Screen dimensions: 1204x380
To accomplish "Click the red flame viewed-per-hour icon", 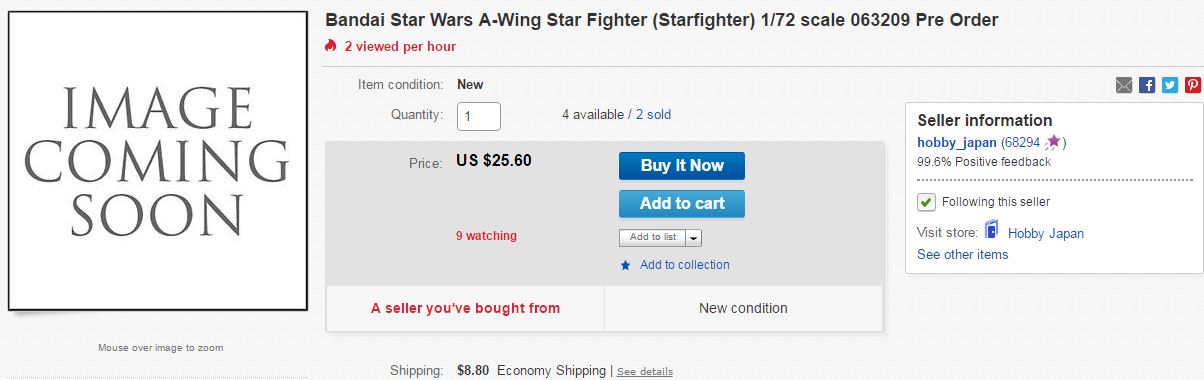I will point(331,46).
